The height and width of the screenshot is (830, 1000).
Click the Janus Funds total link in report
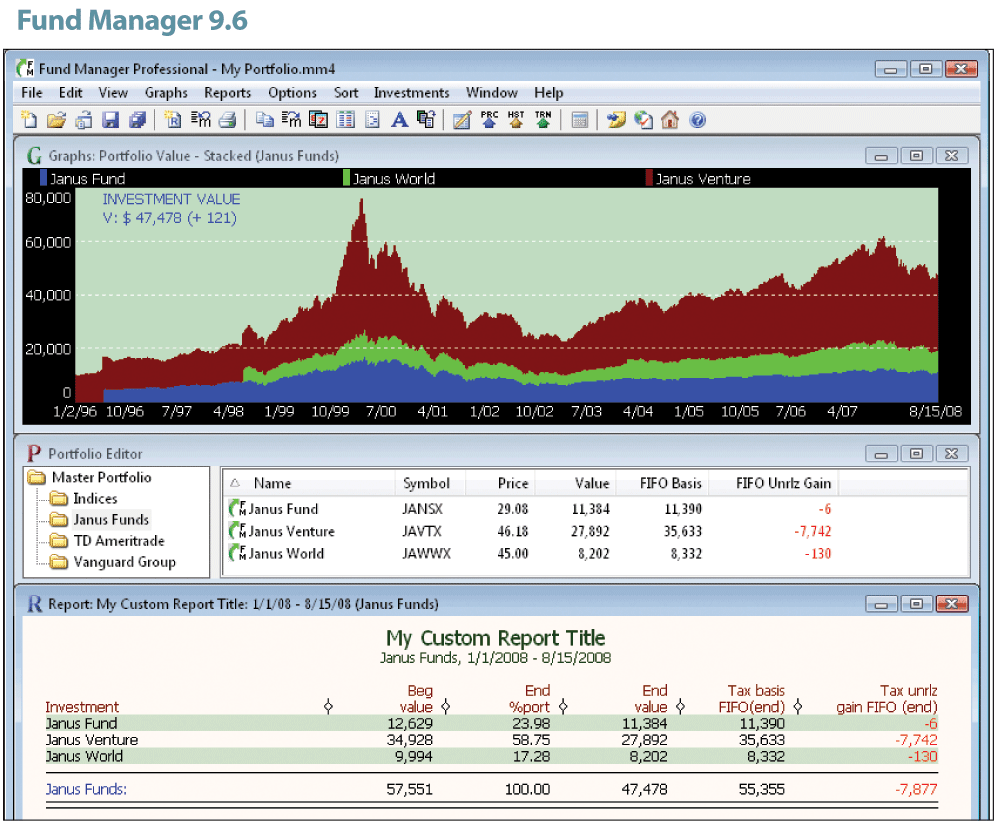tap(86, 789)
